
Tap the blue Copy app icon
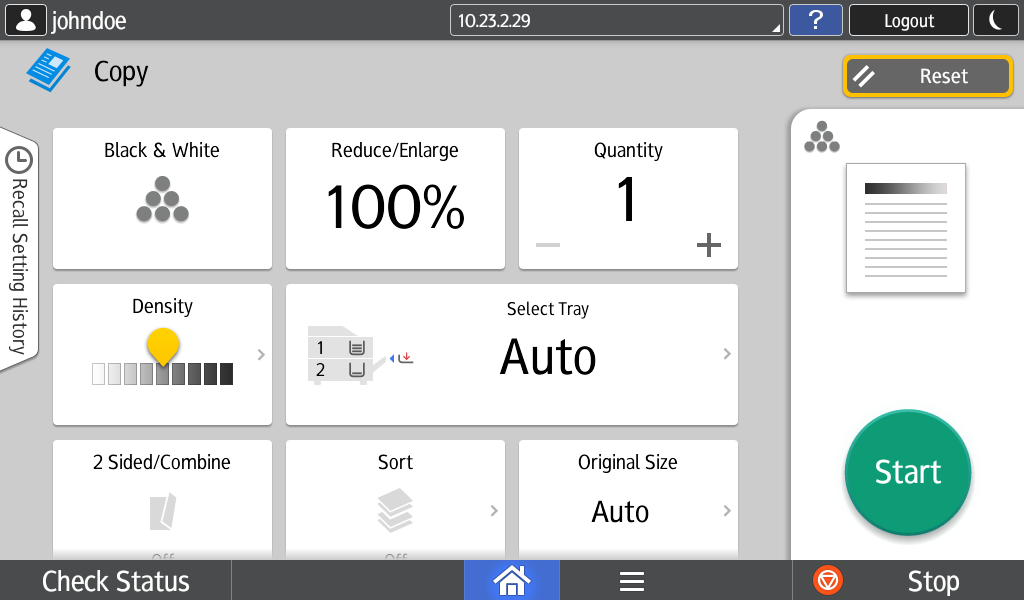tap(49, 72)
